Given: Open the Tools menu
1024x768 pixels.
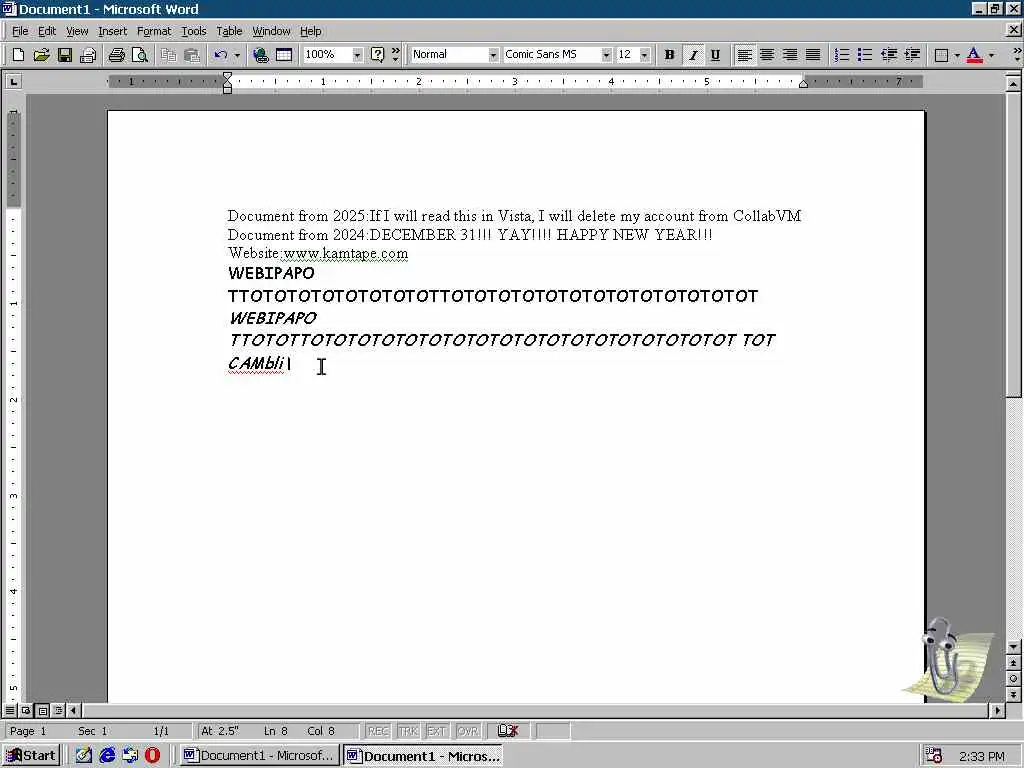Looking at the screenshot, I should pyautogui.click(x=194, y=31).
